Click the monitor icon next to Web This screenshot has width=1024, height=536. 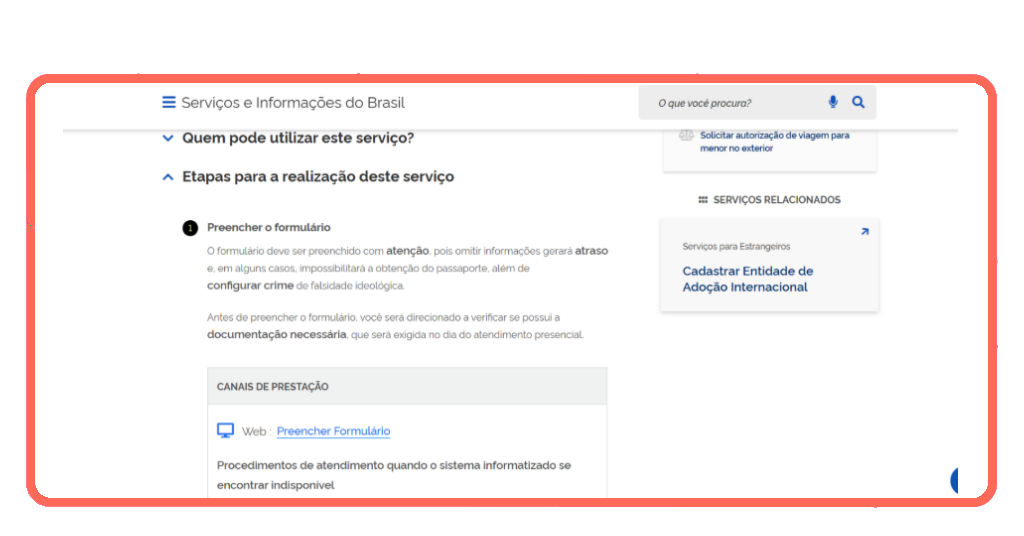tap(225, 430)
